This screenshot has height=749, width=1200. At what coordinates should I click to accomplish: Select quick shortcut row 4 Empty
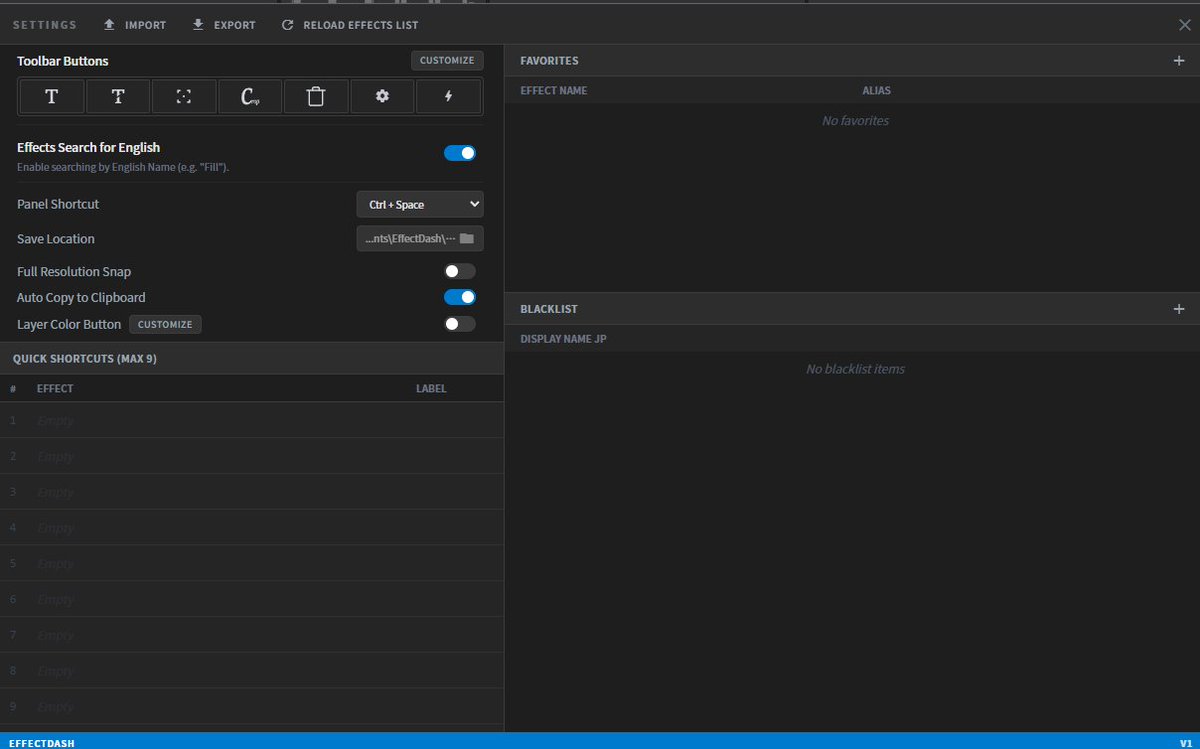252,527
